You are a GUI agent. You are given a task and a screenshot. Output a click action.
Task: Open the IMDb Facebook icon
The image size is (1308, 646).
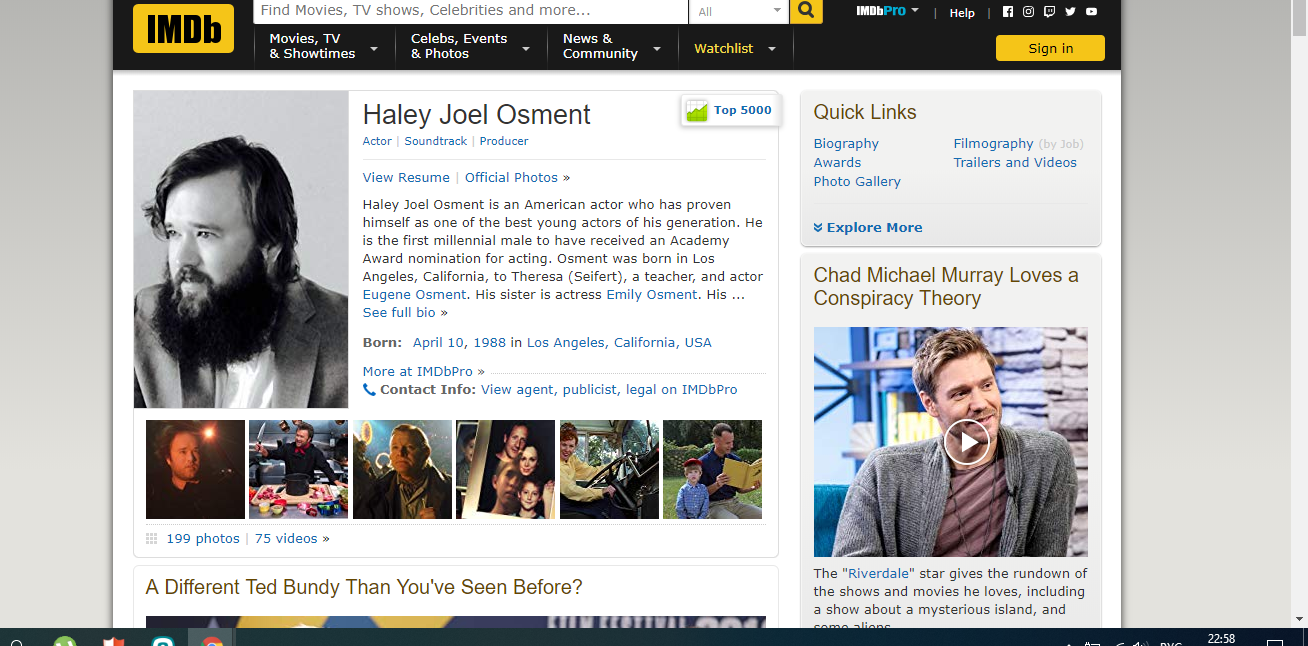pos(1007,12)
